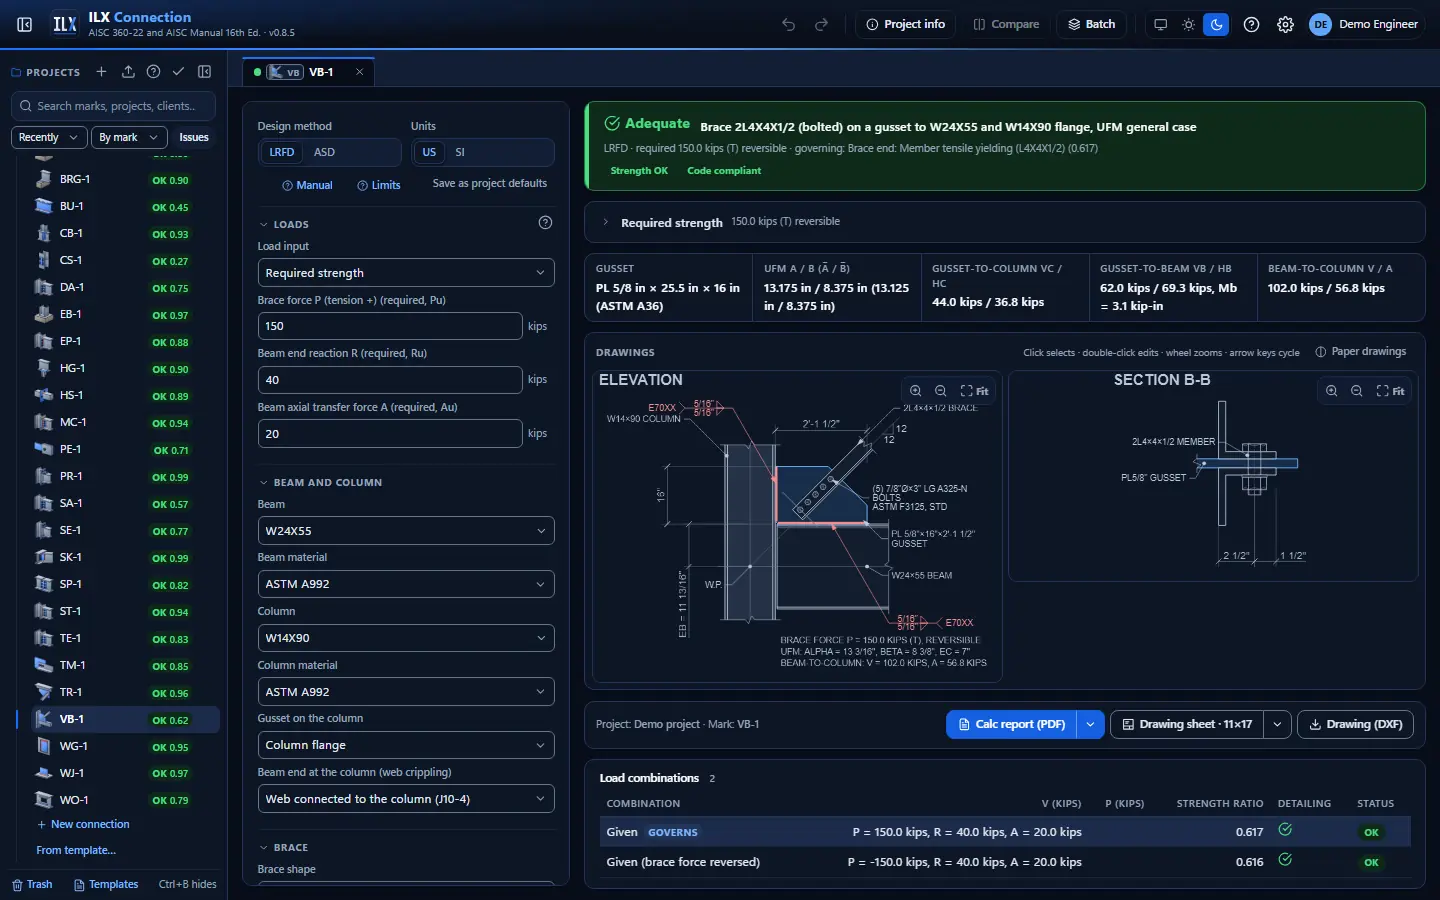Viewport: 1440px width, 900px height.
Task: Select the LRFD design method
Action: (282, 152)
